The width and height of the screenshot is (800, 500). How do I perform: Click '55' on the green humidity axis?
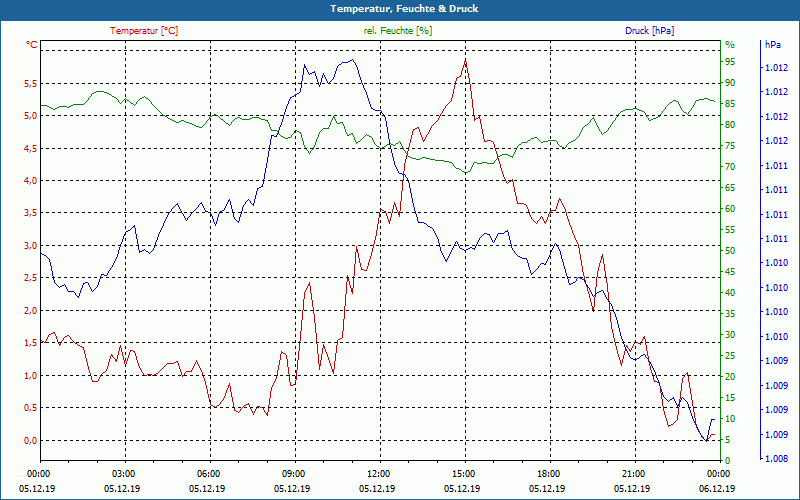pyautogui.click(x=730, y=230)
